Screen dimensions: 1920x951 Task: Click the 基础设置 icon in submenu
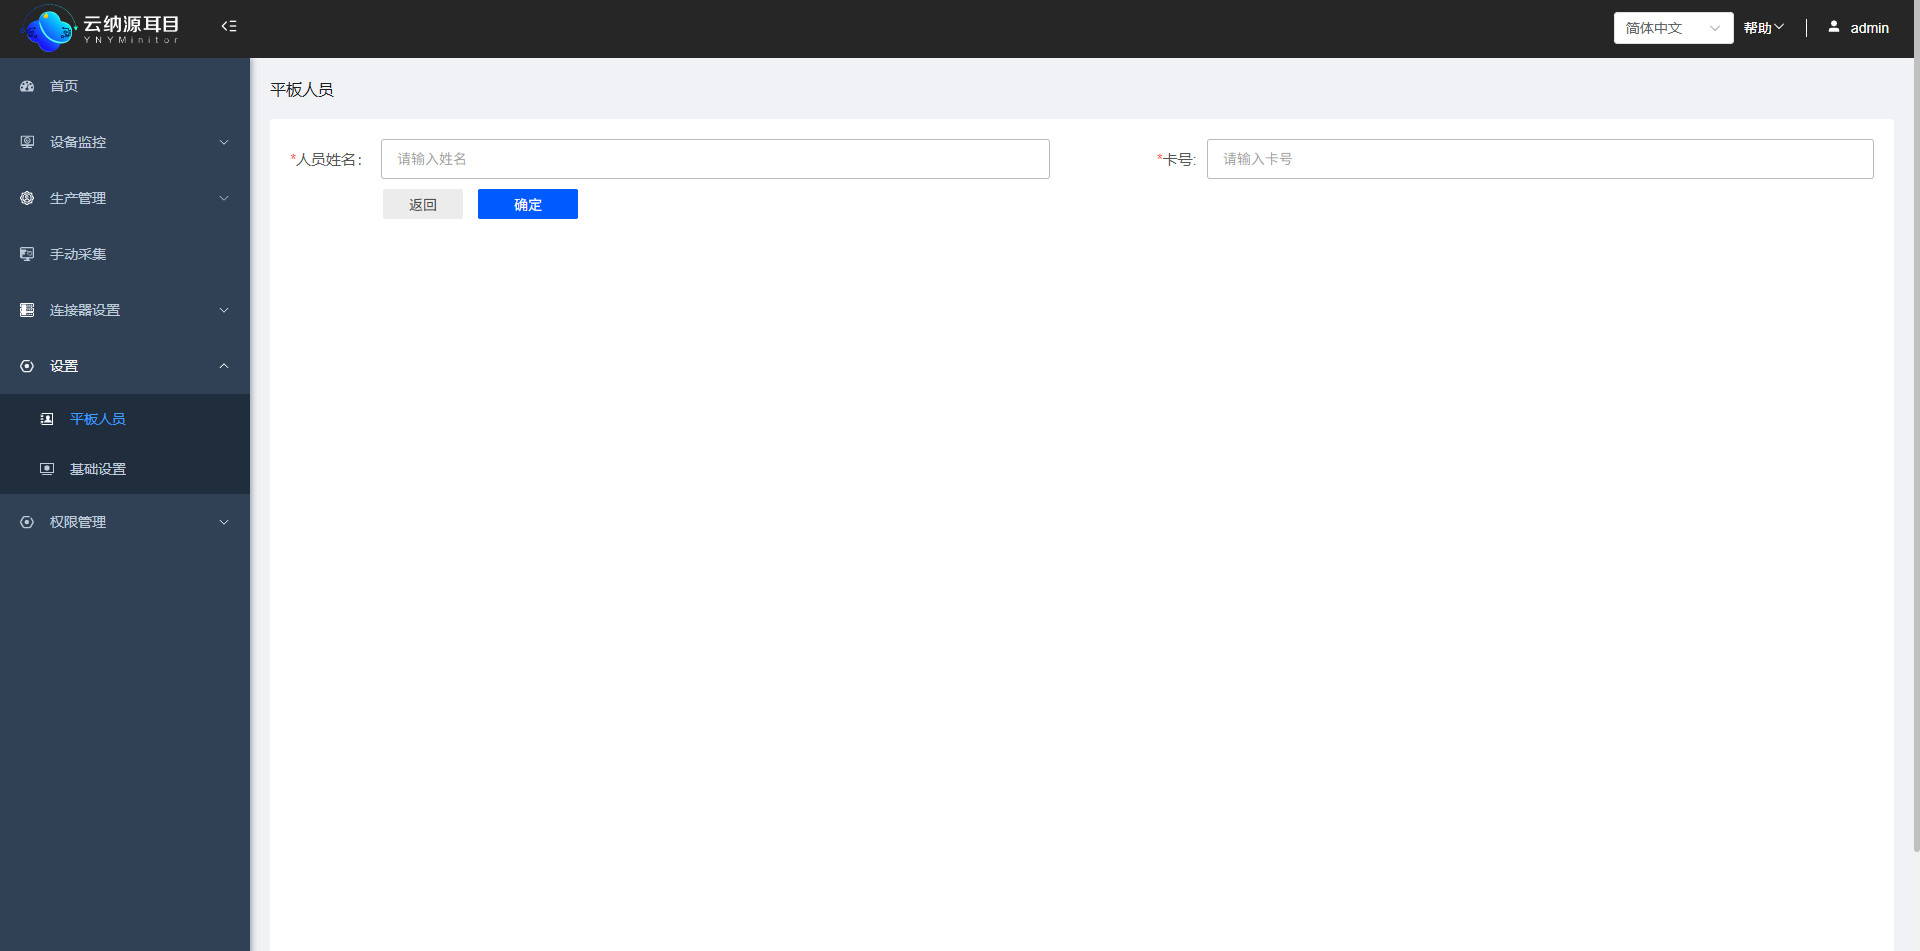pyautogui.click(x=47, y=469)
